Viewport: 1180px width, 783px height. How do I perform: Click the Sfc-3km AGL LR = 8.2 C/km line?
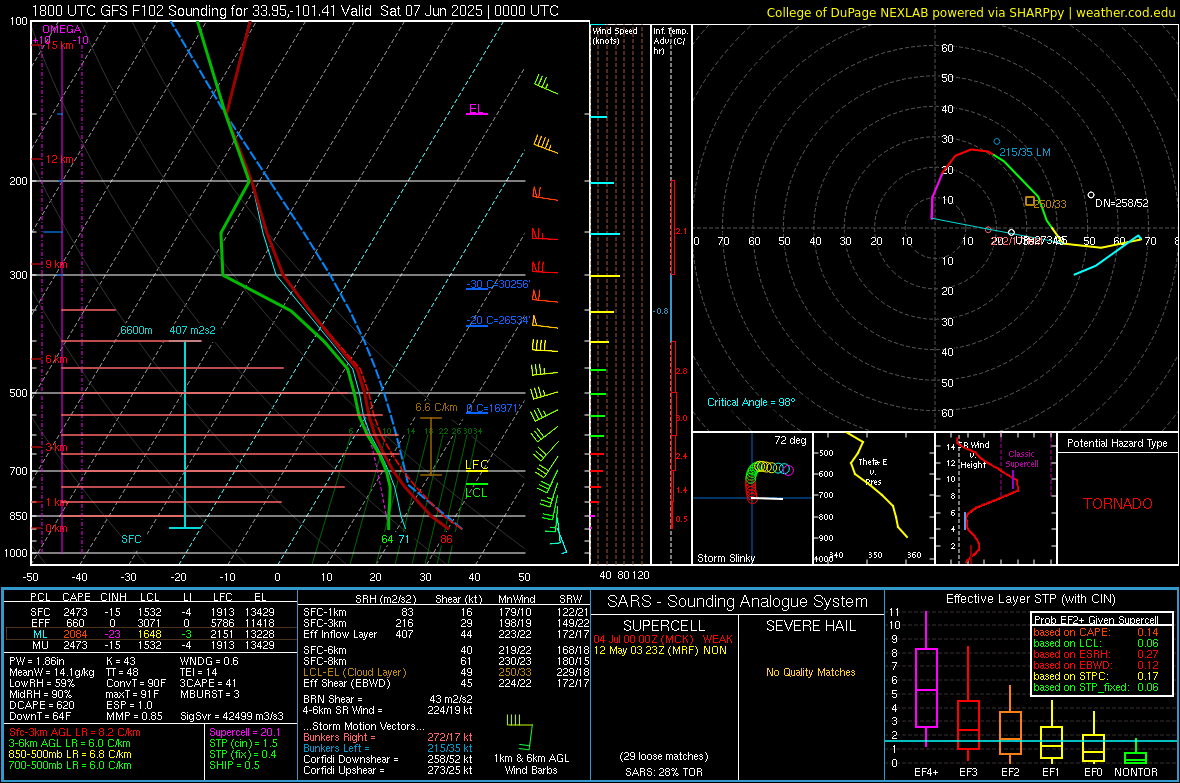tap(75, 732)
